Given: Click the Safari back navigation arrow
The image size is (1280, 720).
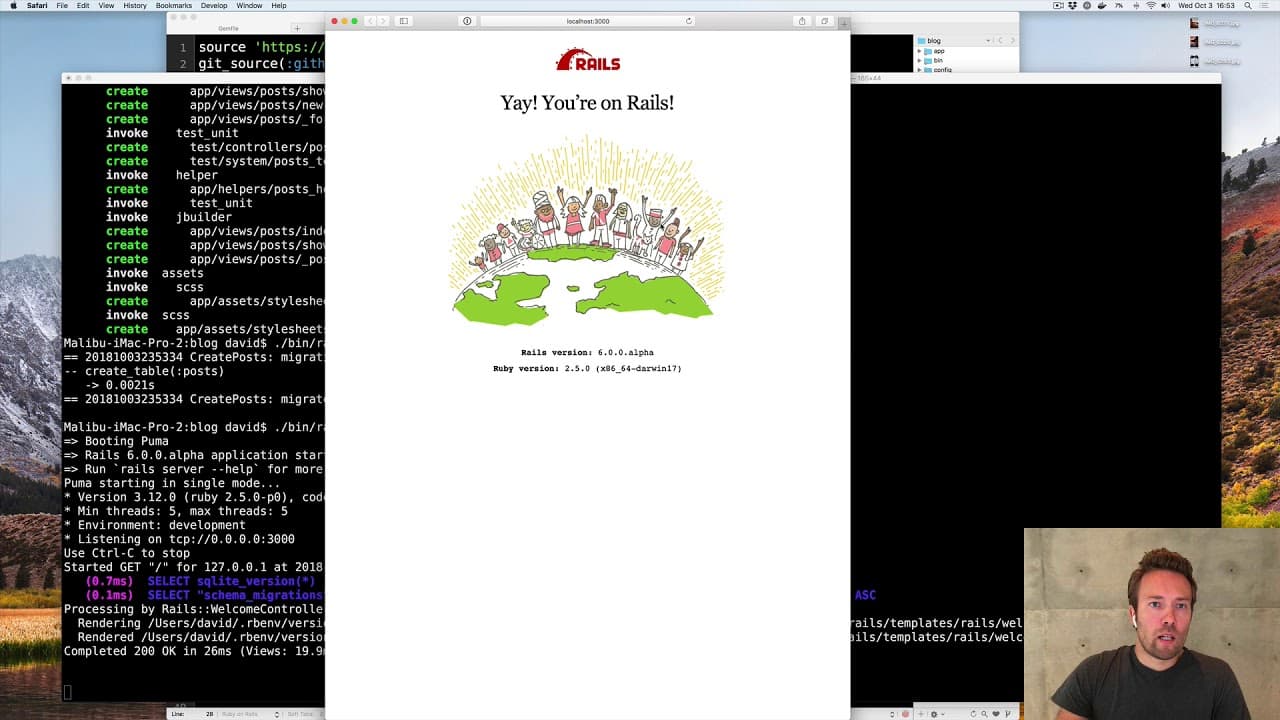Looking at the screenshot, I should pyautogui.click(x=370, y=21).
